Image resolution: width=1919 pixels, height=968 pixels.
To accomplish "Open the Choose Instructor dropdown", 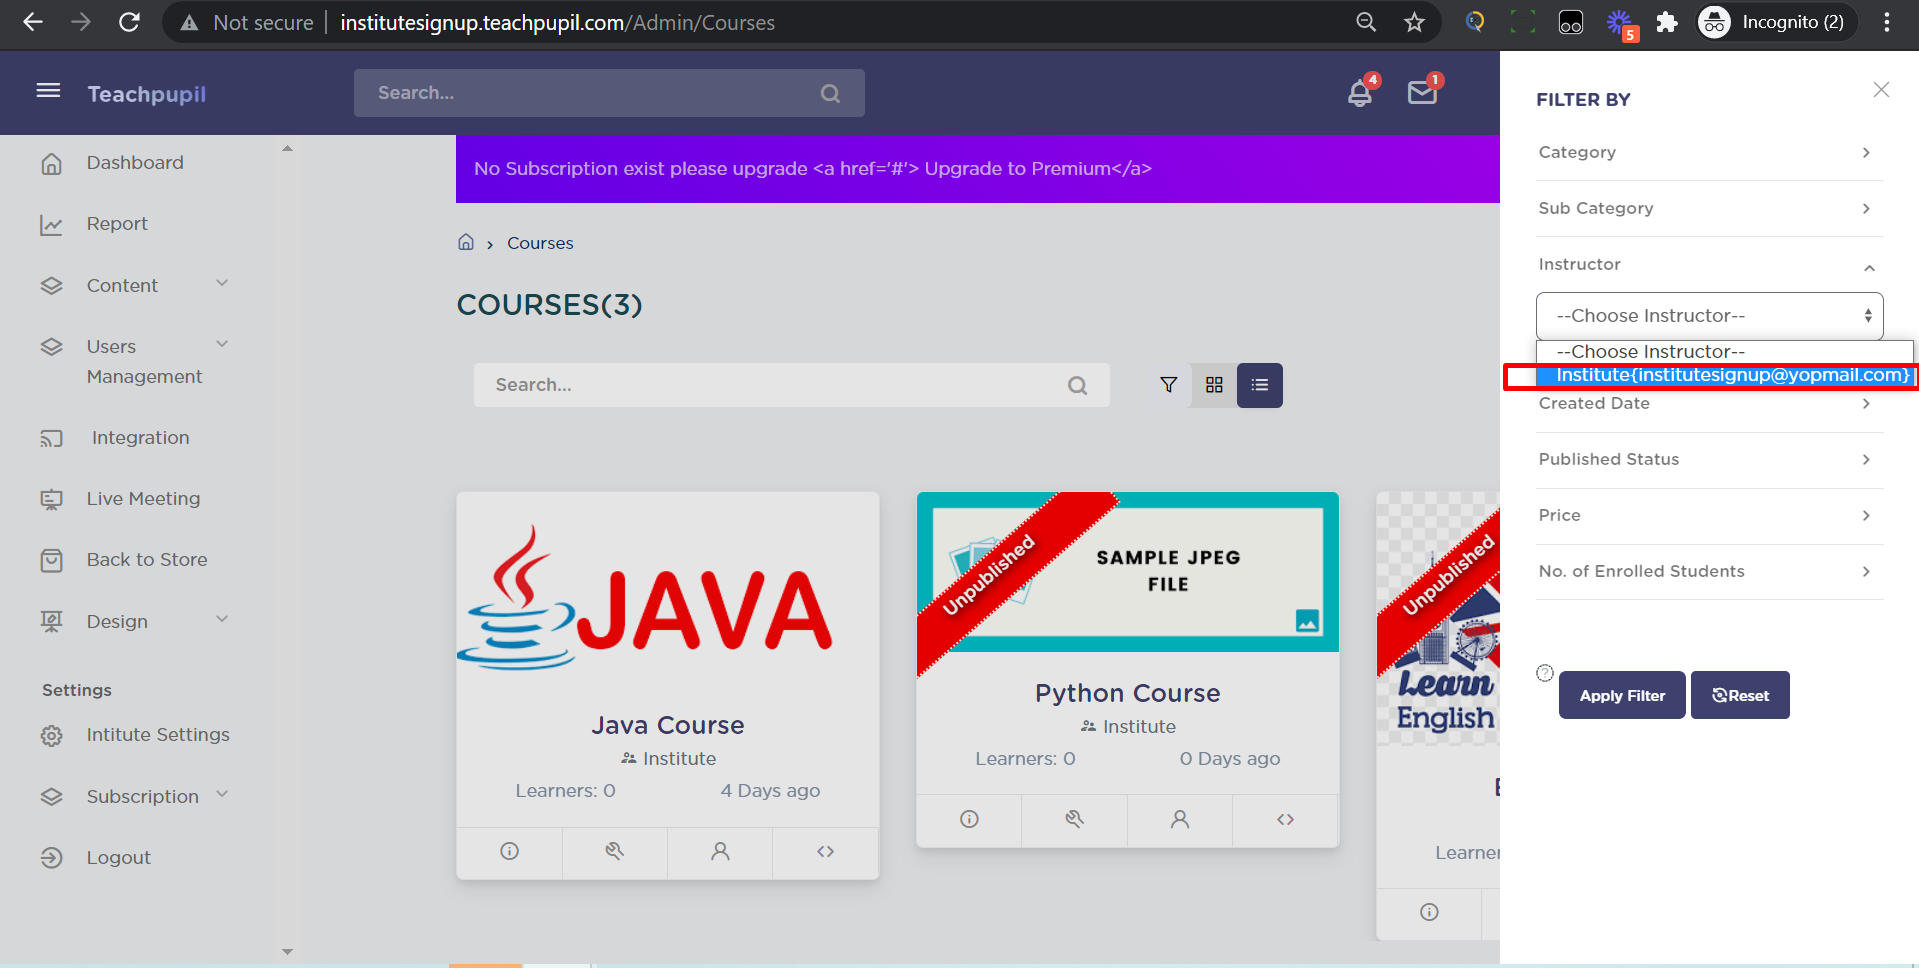I will point(1709,316).
